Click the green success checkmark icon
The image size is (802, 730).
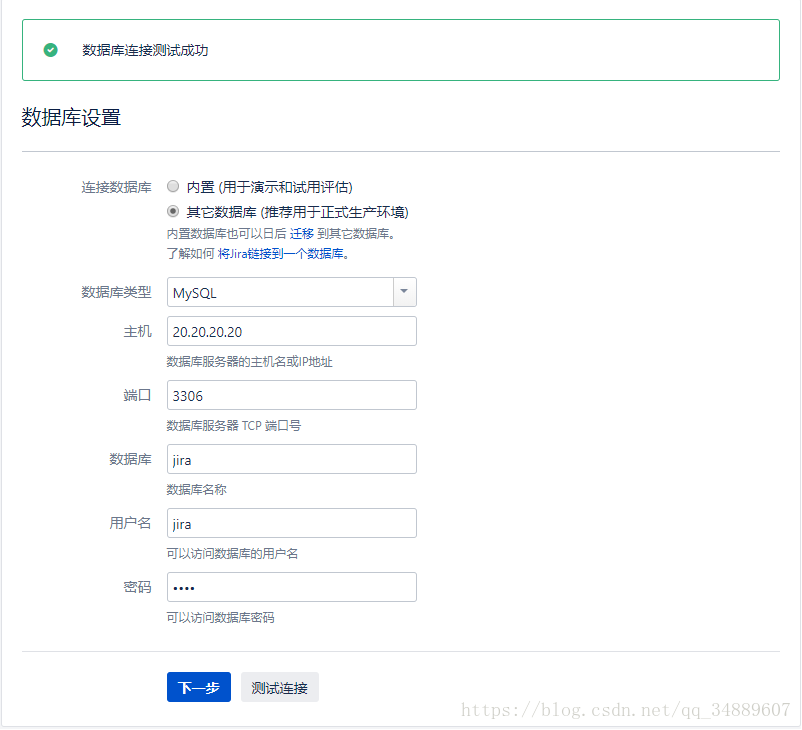click(50, 50)
